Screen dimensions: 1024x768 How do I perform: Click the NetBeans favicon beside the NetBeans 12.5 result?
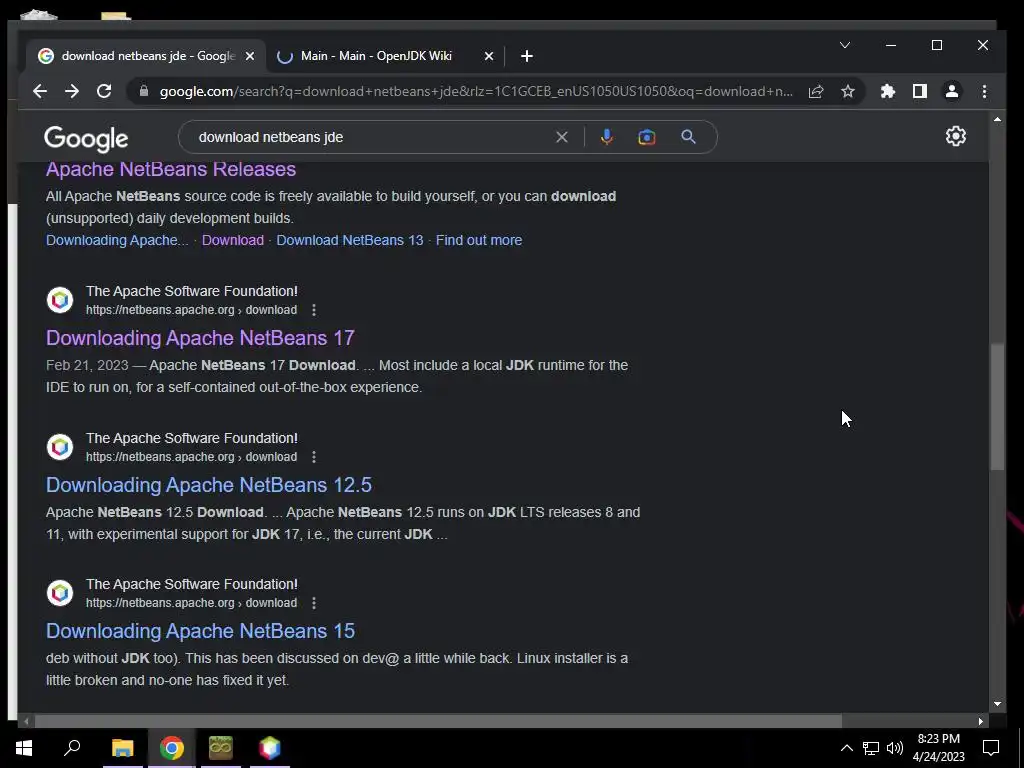(60, 447)
